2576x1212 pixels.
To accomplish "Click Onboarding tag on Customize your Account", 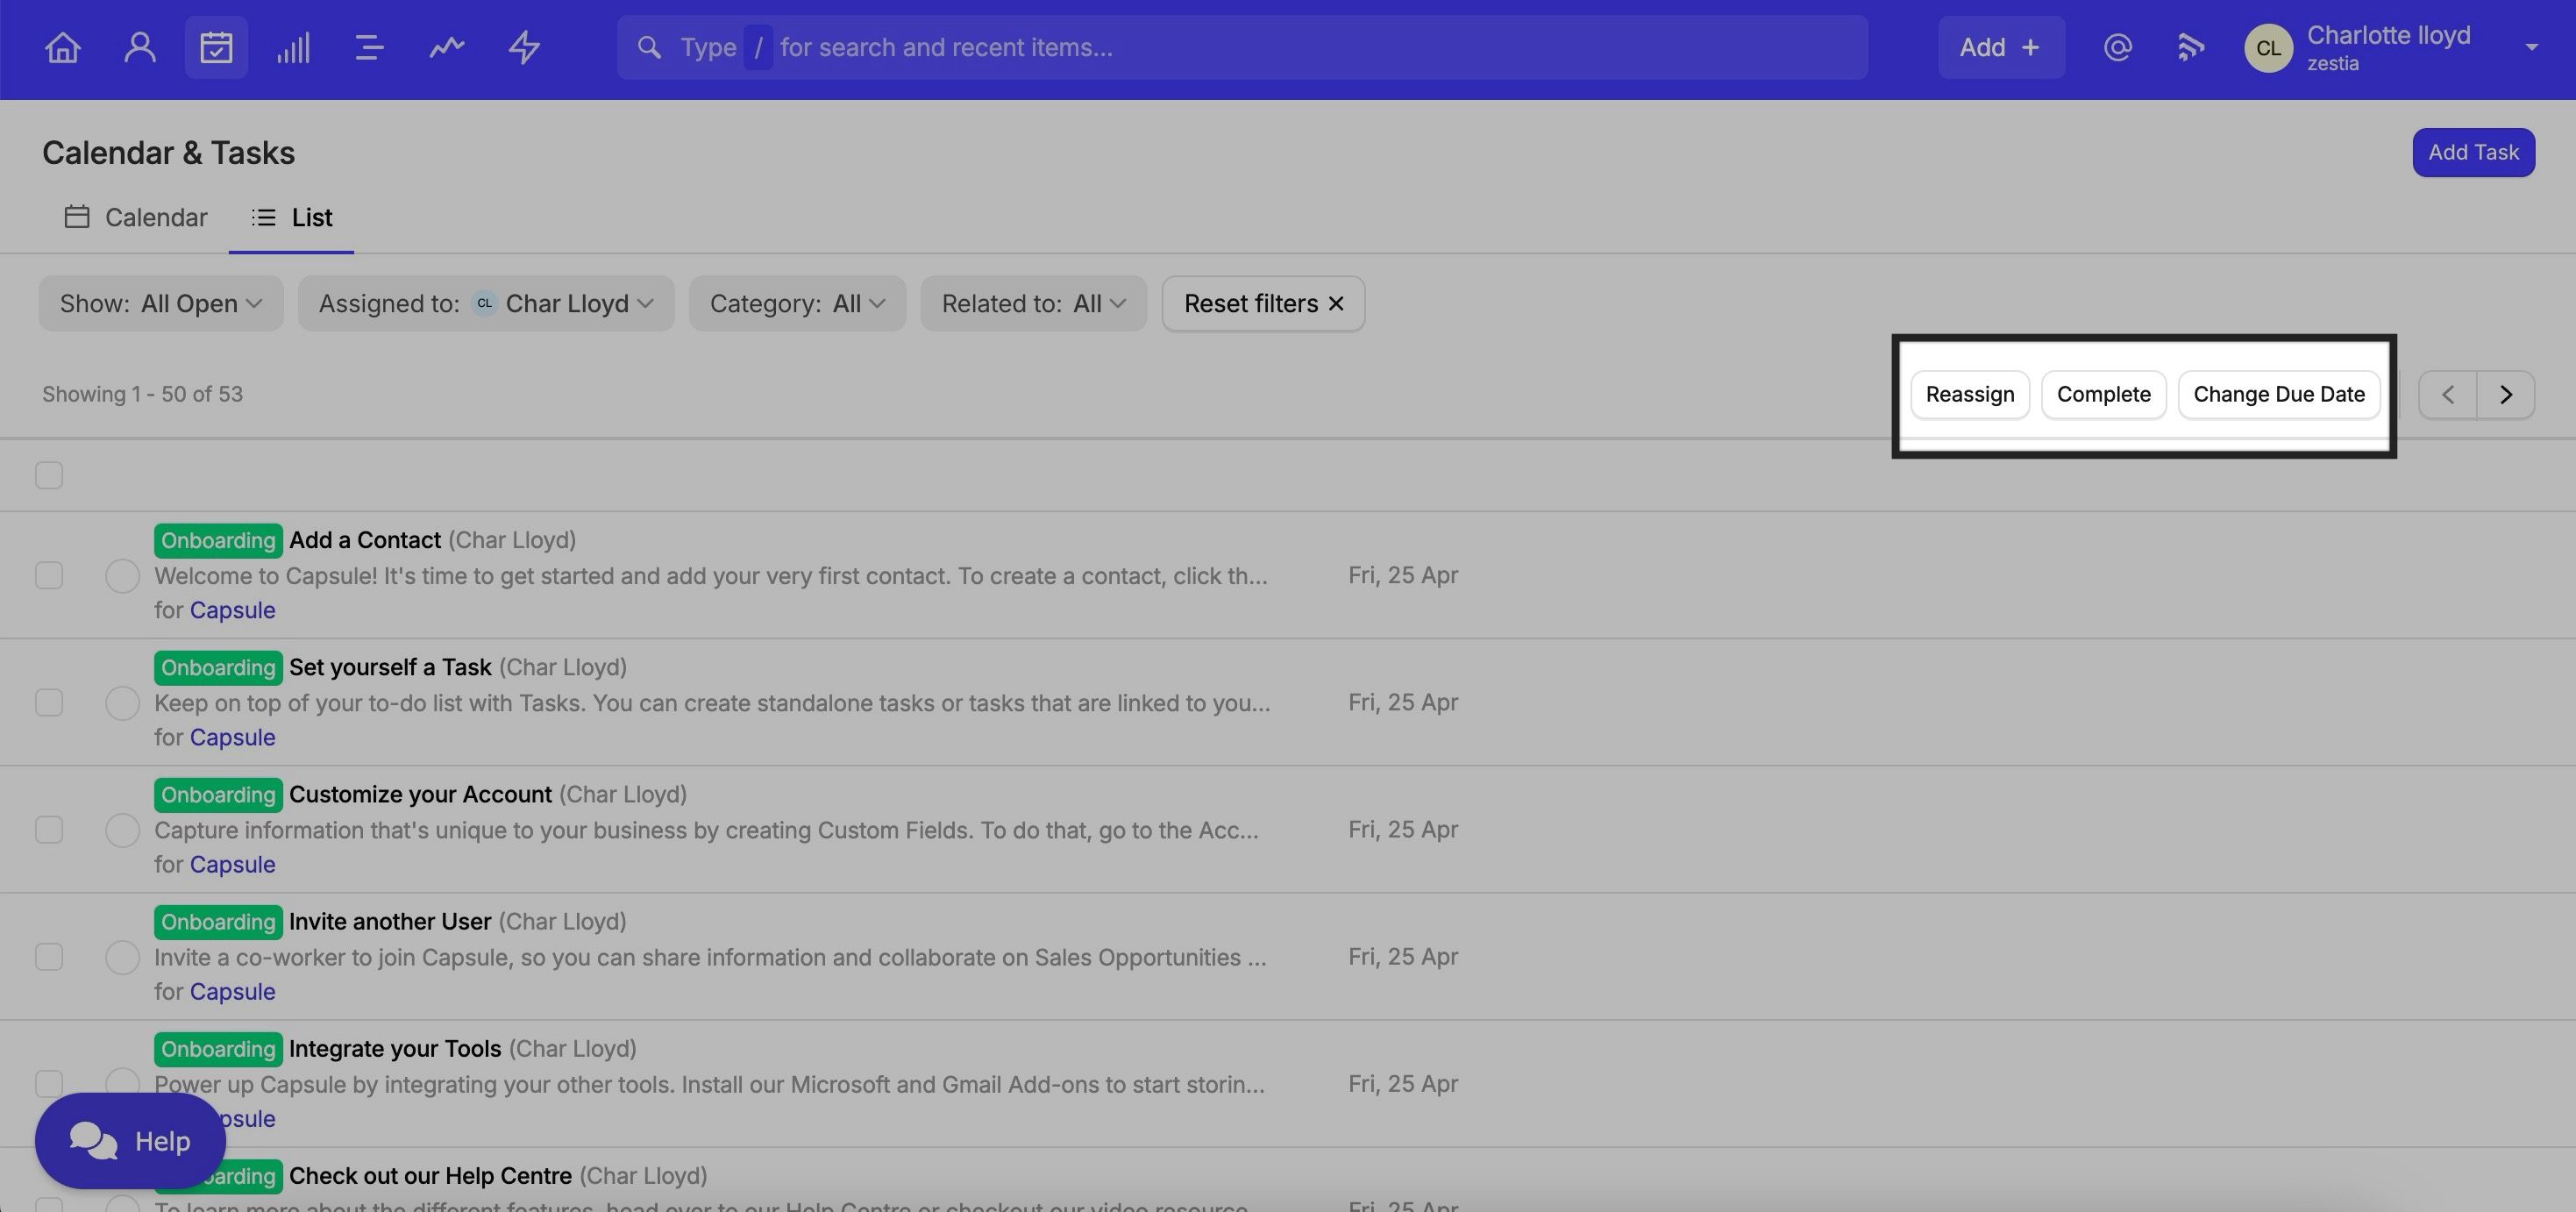I will tap(218, 795).
